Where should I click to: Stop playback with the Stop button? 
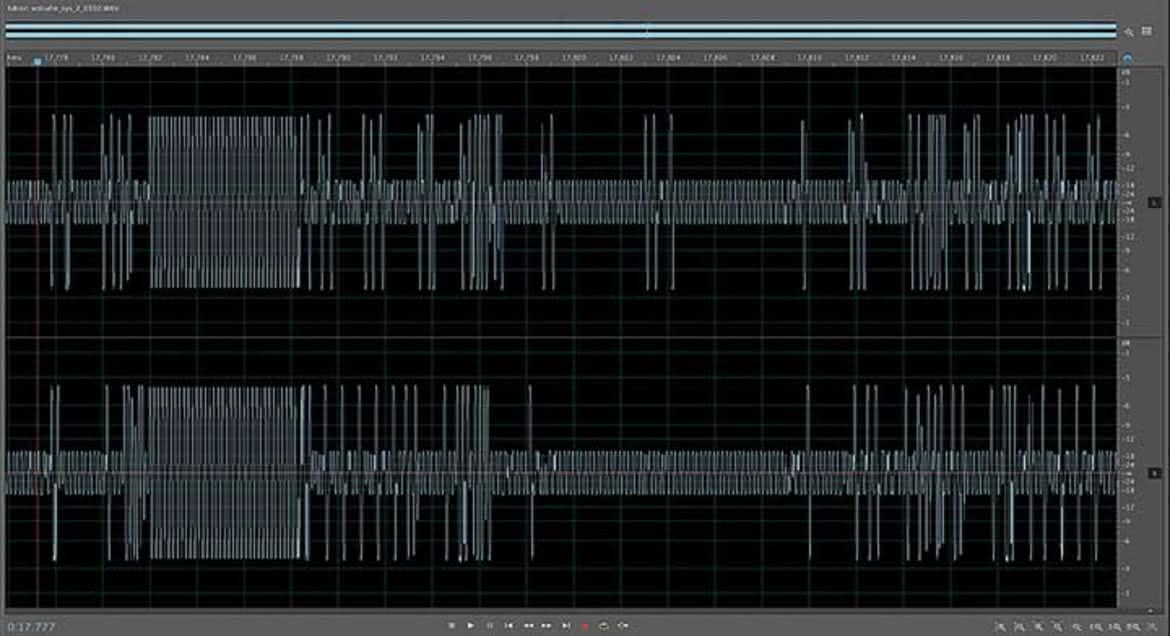(451, 626)
